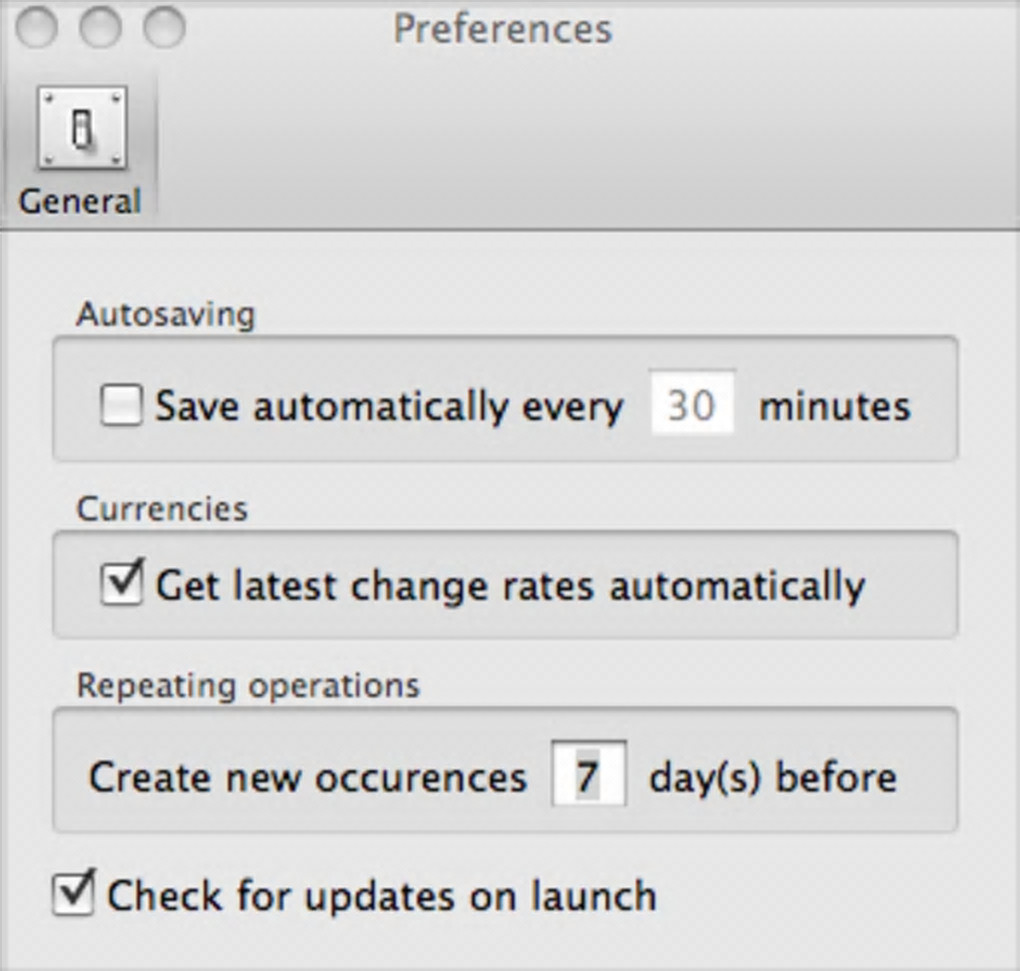Enable the Save automatically checkbox
Viewport: 1020px width, 971px height.
click(x=121, y=406)
